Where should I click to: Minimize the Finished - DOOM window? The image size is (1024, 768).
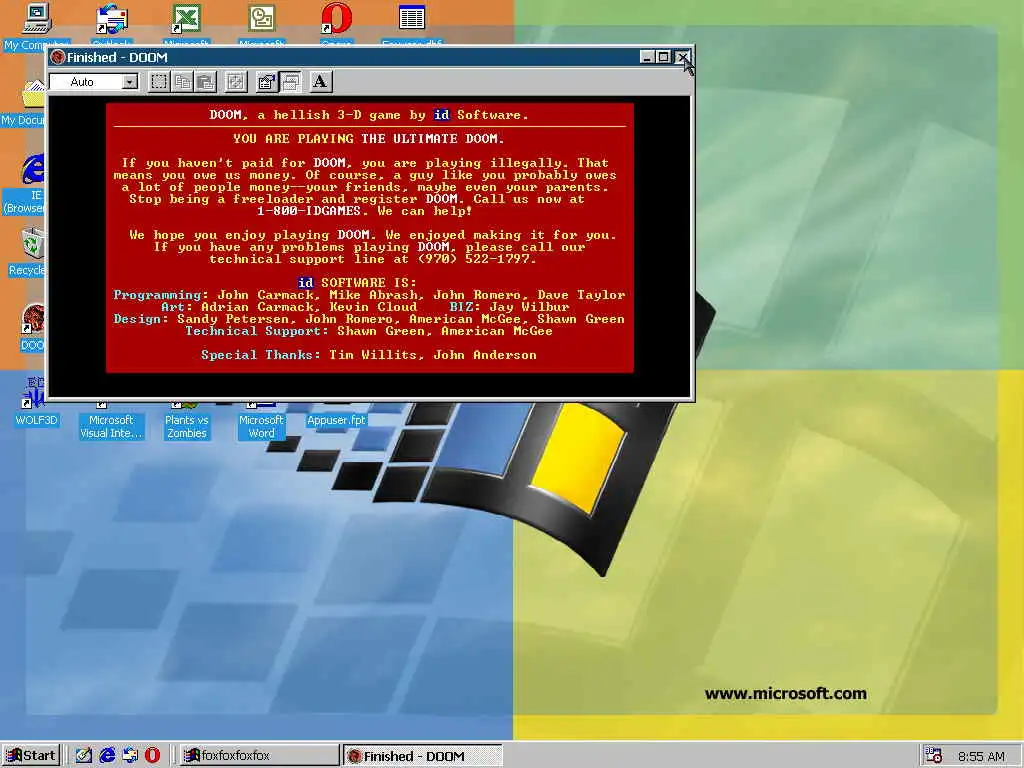[647, 57]
